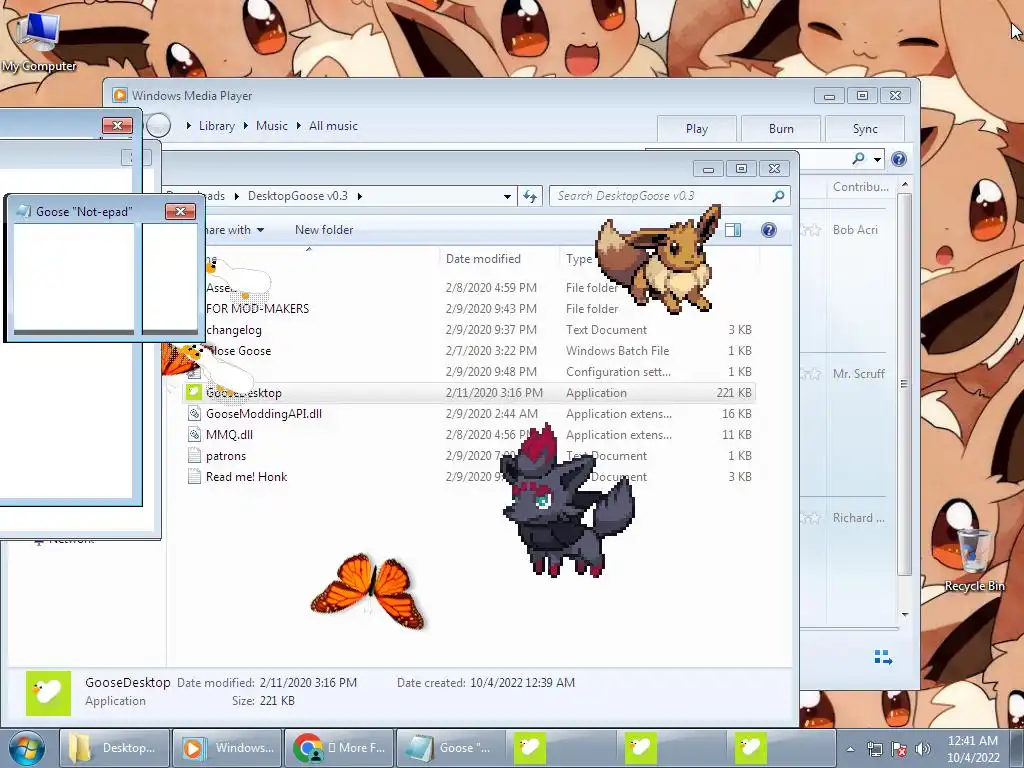The image size is (1024, 768).
Task: Click Richard ... artist entry
Action: 858,518
